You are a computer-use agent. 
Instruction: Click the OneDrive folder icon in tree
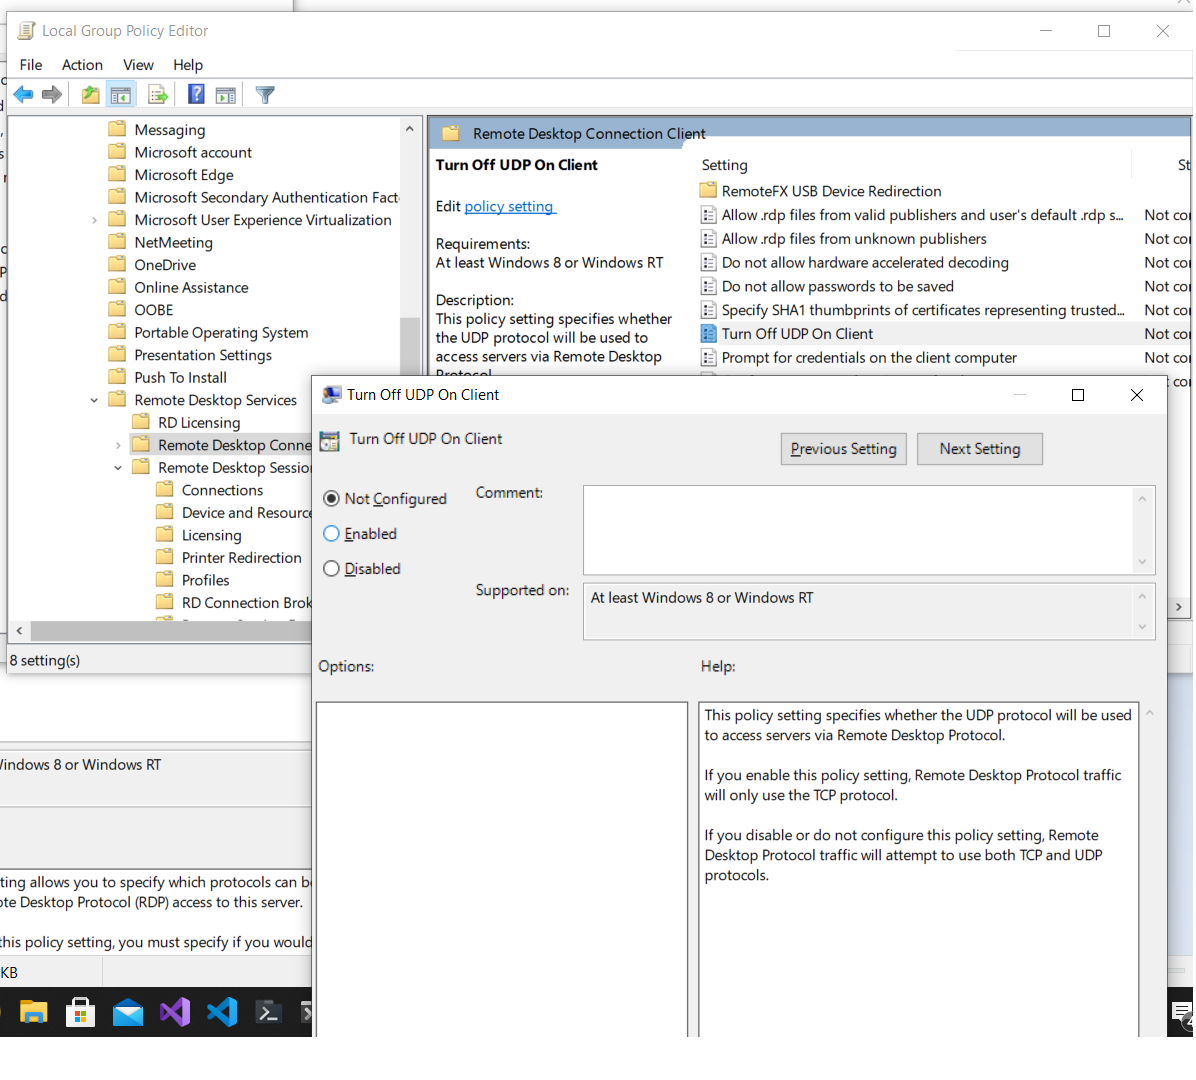click(x=117, y=264)
